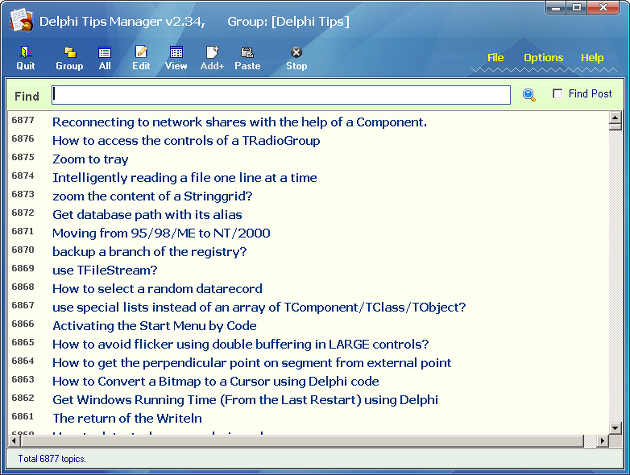Click the horizontal scrollbar left arrow

[x=14, y=441]
